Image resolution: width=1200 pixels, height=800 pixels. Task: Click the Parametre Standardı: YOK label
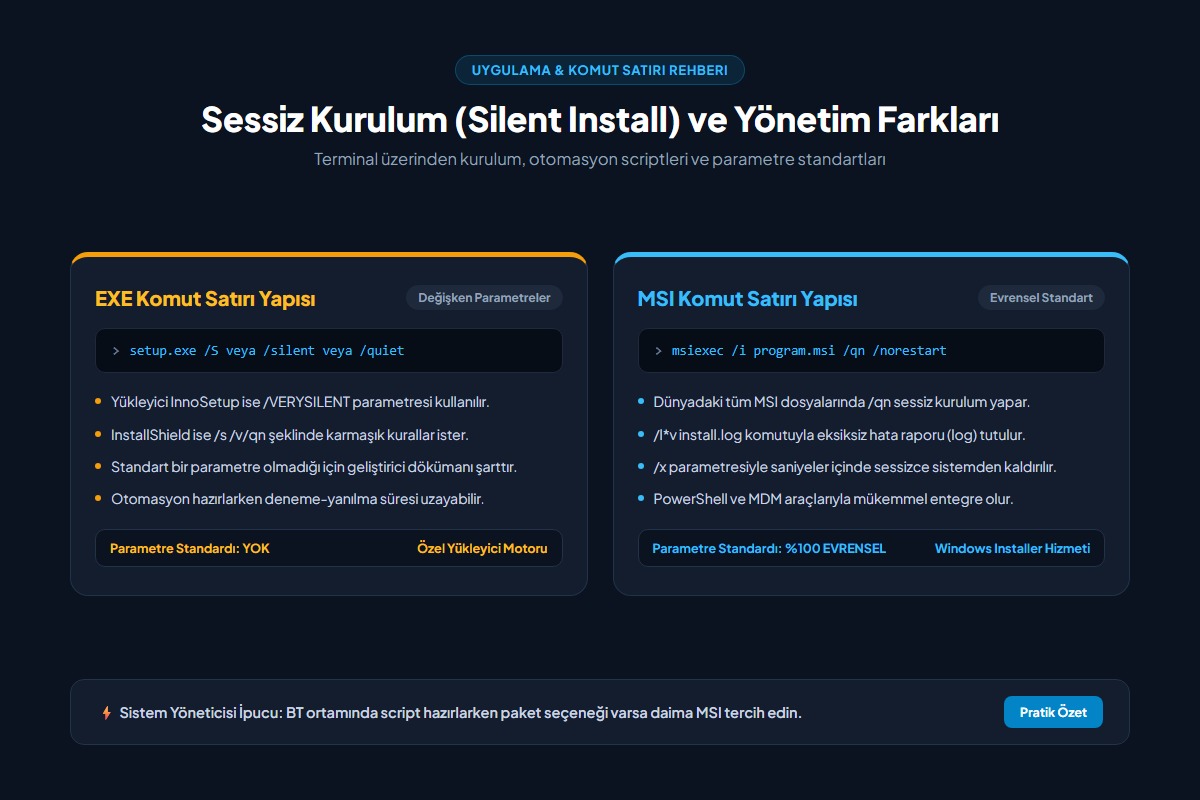[x=190, y=548]
